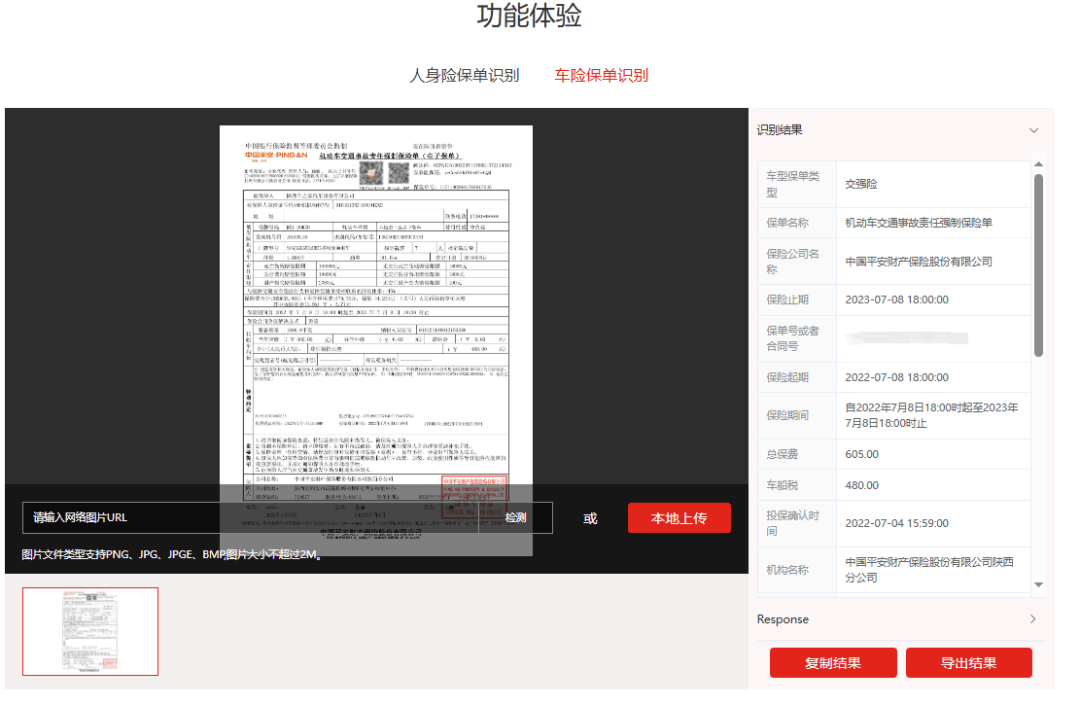Click the 机构名称 field label
Image resolution: width=1080 pixels, height=705 pixels.
pos(787,570)
